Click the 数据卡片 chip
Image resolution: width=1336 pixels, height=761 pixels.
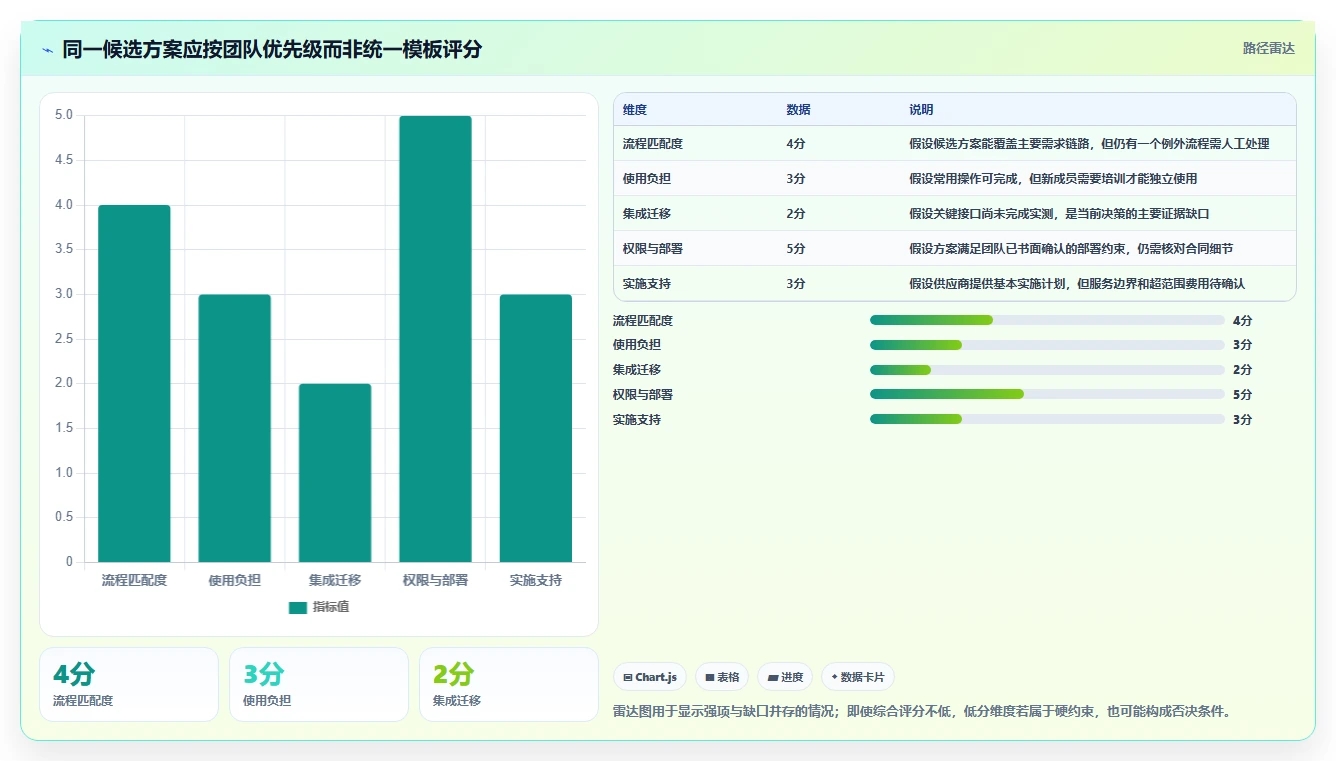pyautogui.click(x=858, y=677)
